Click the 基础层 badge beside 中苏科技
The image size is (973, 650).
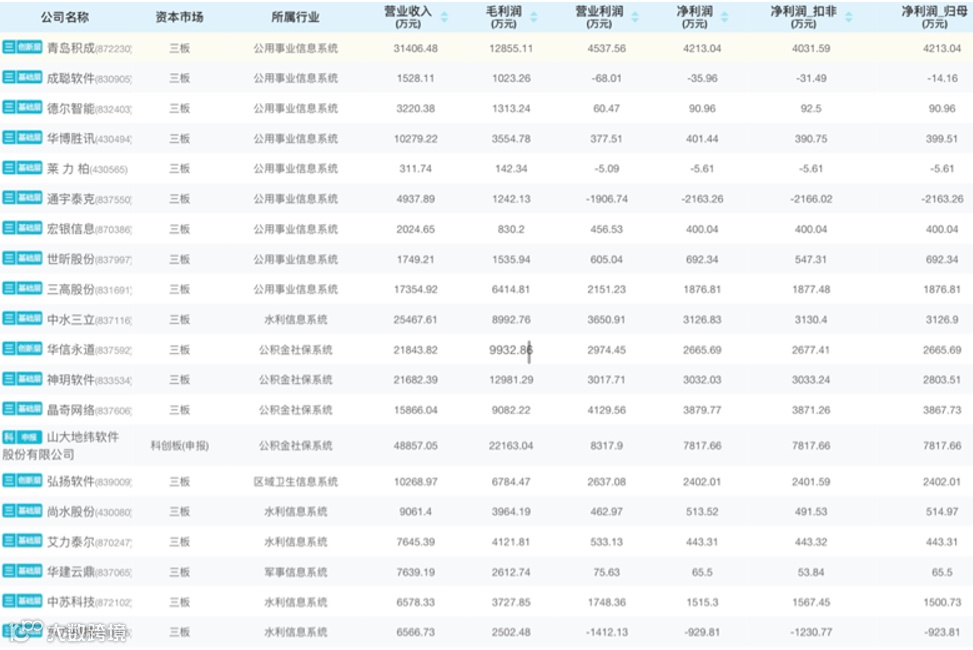click(x=29, y=600)
